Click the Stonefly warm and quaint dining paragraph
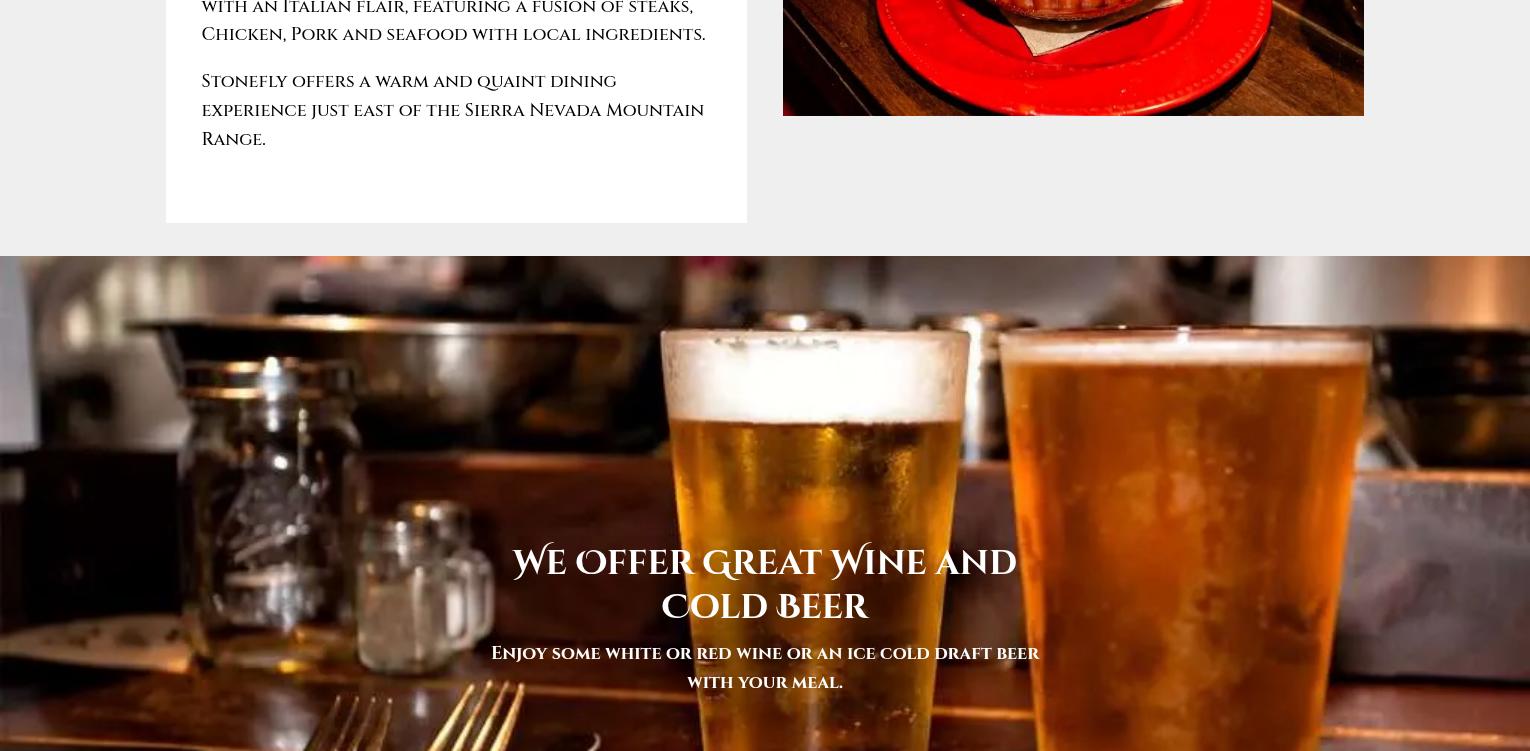Viewport: 1530px width, 751px height. point(453,110)
